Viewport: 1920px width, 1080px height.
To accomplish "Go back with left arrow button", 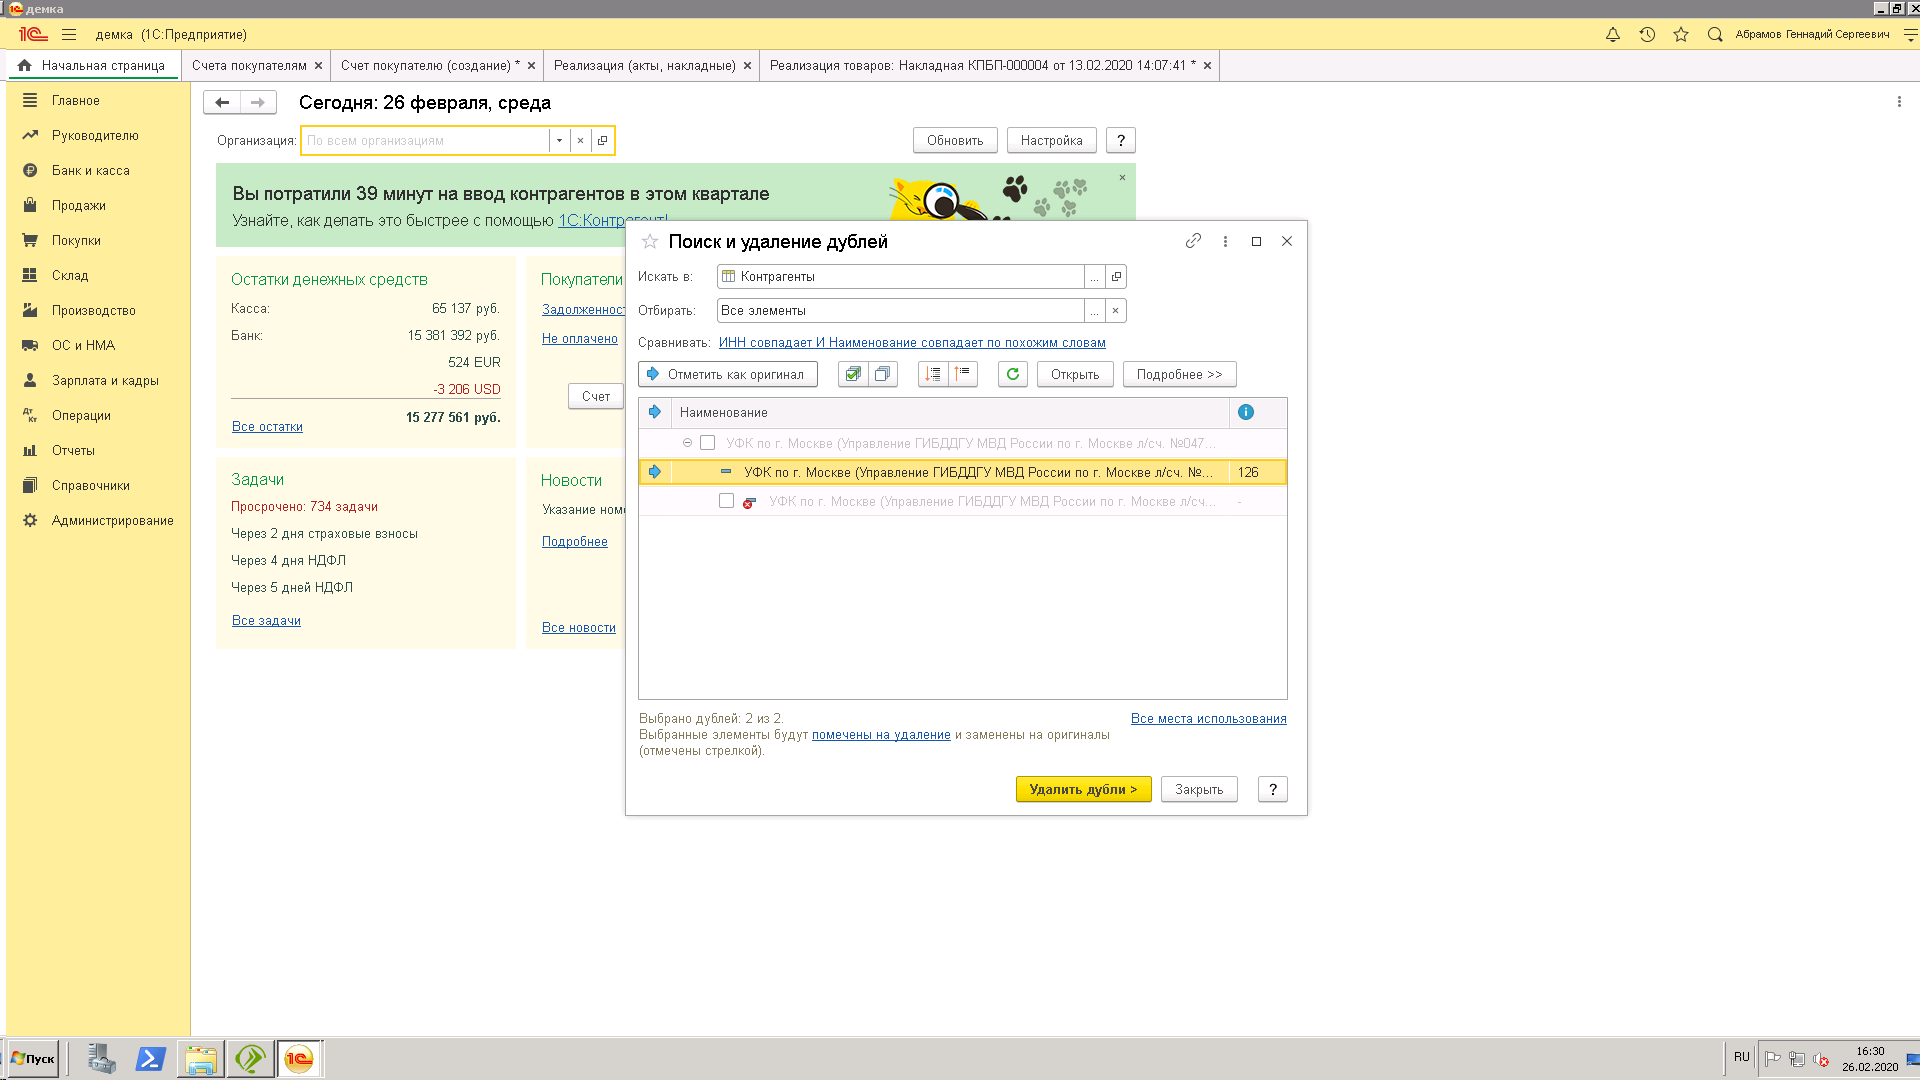I will [222, 102].
